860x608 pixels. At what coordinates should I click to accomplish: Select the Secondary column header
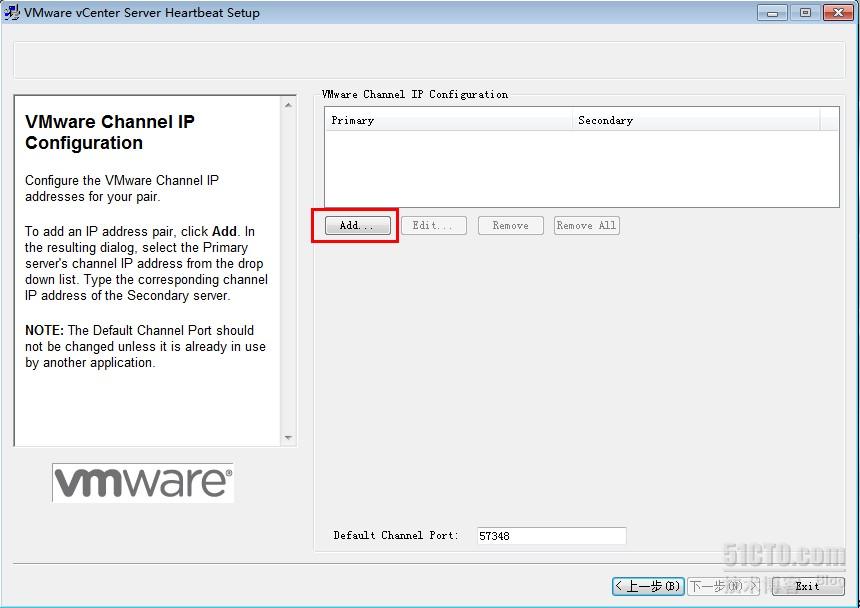(696, 120)
